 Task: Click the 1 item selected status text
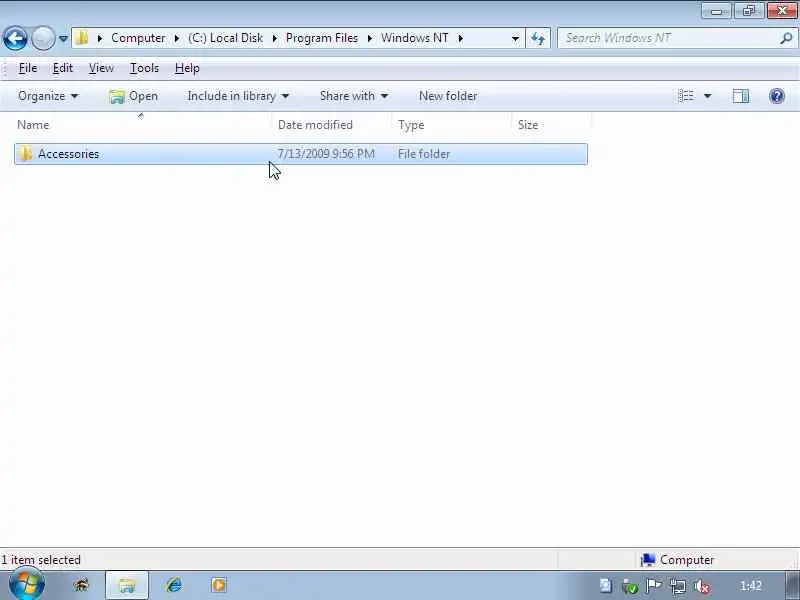point(41,560)
